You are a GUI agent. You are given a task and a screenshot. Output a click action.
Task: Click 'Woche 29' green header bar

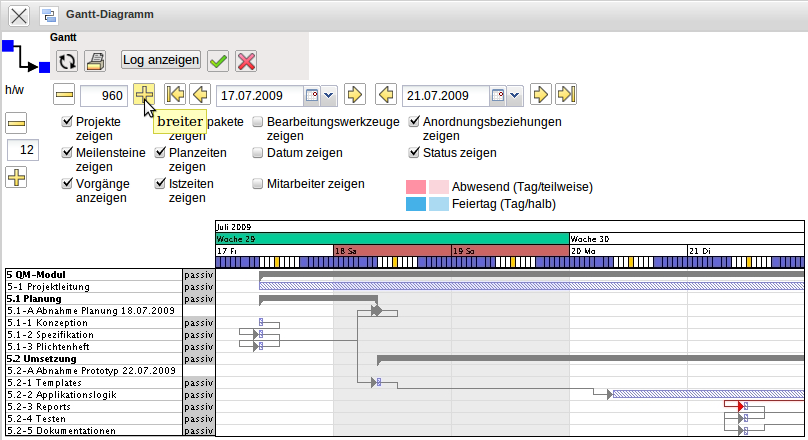coord(391,239)
